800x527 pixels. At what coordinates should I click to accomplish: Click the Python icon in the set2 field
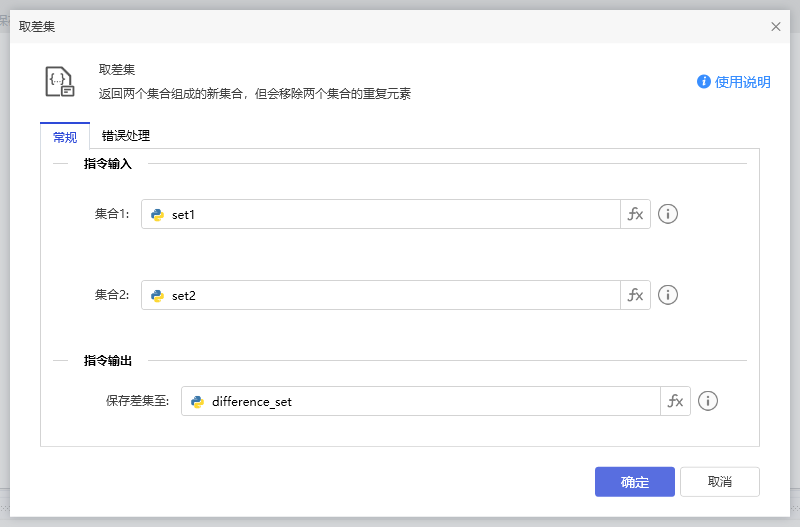157,295
